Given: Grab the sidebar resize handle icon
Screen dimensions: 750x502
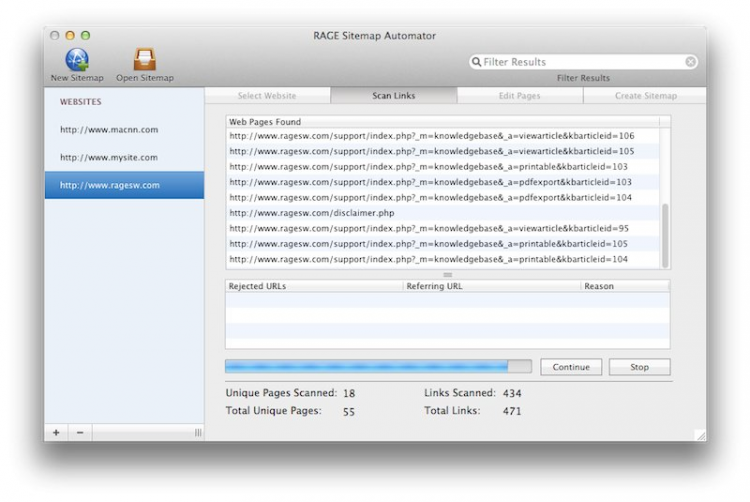Looking at the screenshot, I should click(x=198, y=433).
